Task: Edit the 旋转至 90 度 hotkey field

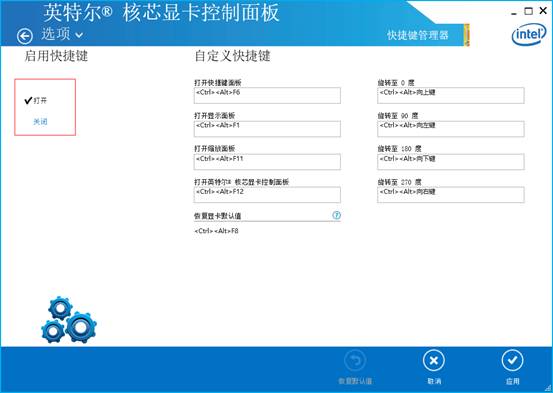Action: click(451, 129)
